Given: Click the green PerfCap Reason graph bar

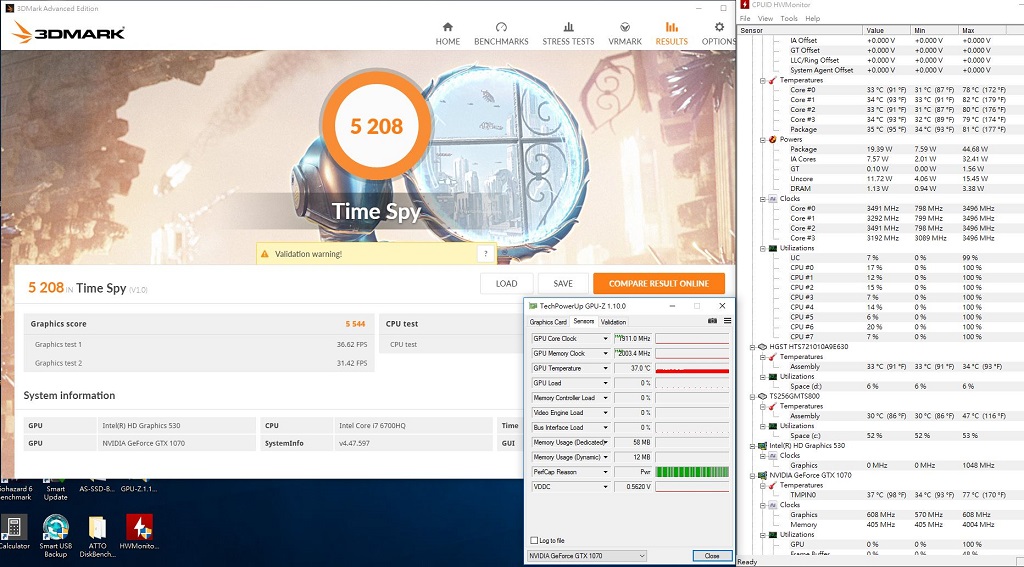Looking at the screenshot, I should tap(692, 472).
